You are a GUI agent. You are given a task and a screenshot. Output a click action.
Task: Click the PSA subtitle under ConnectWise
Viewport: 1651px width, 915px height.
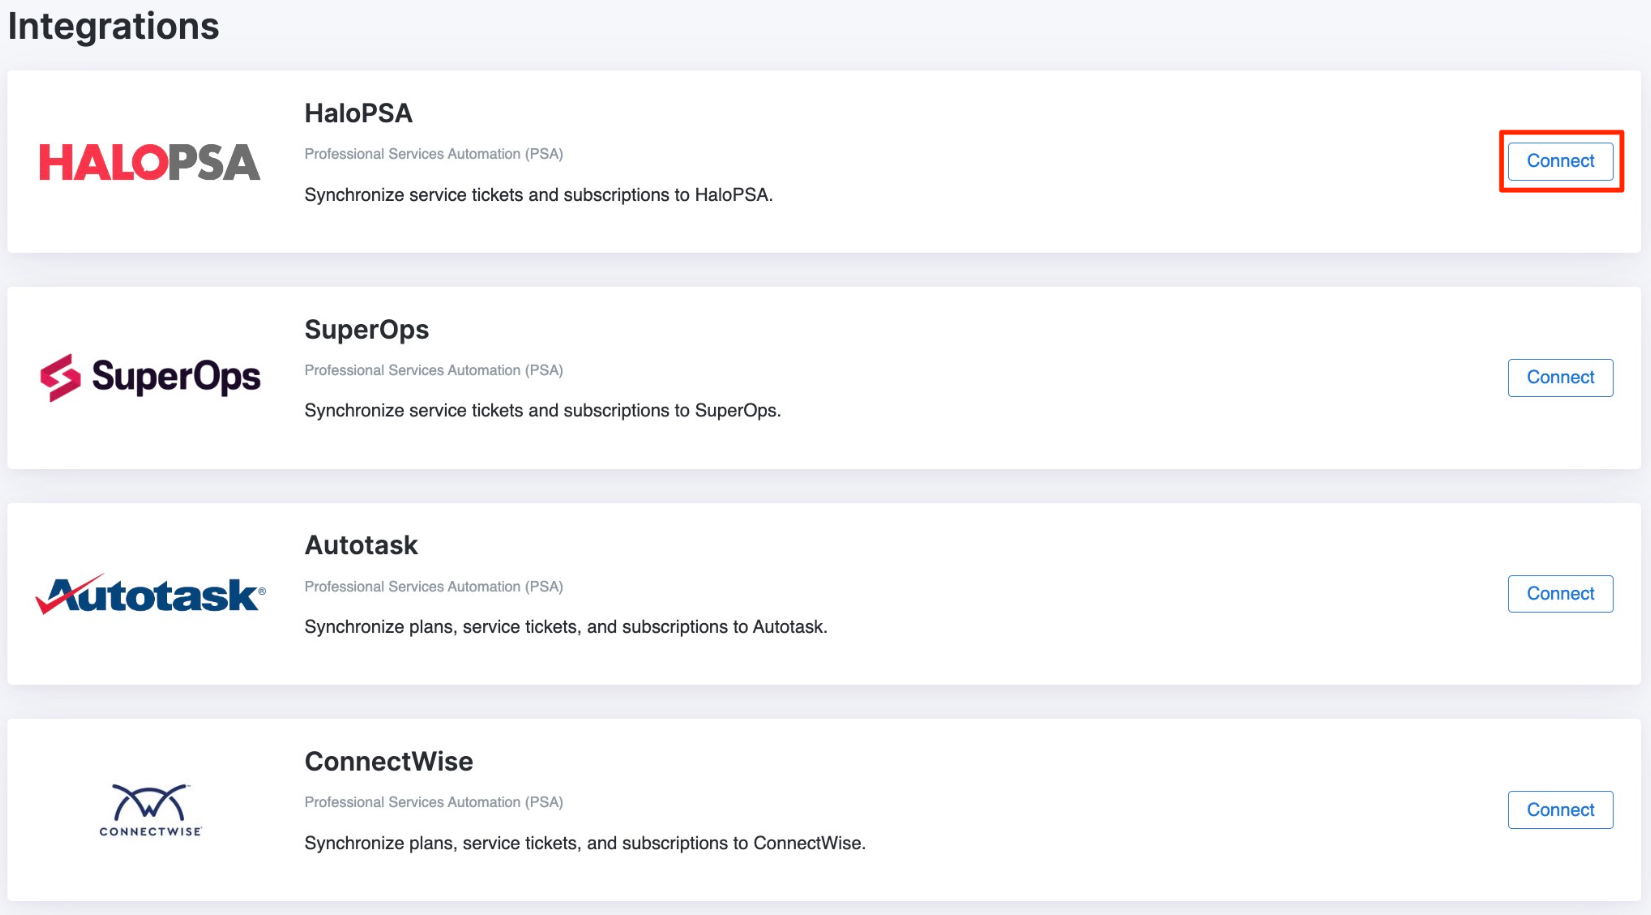(434, 802)
